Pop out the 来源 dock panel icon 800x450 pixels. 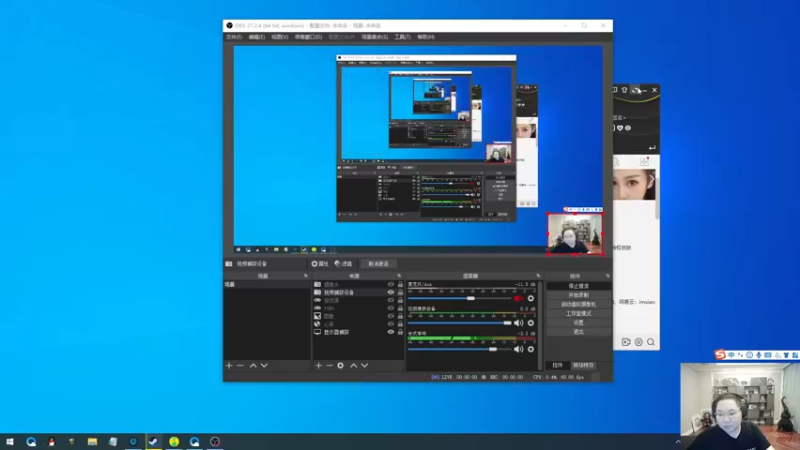[399, 276]
